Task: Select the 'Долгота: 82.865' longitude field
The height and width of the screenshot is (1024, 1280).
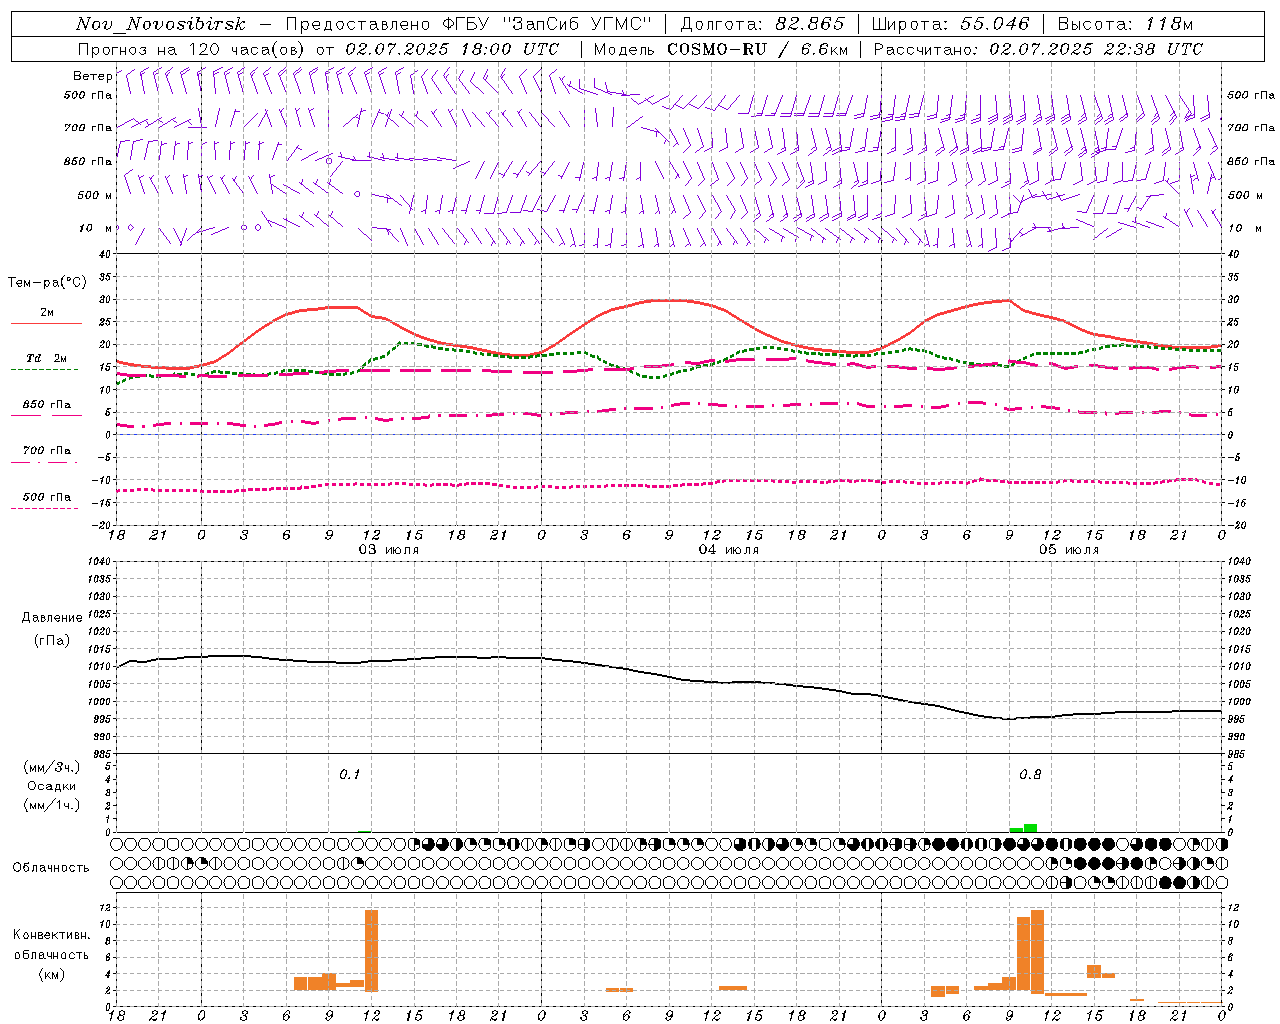Action: pyautogui.click(x=762, y=24)
